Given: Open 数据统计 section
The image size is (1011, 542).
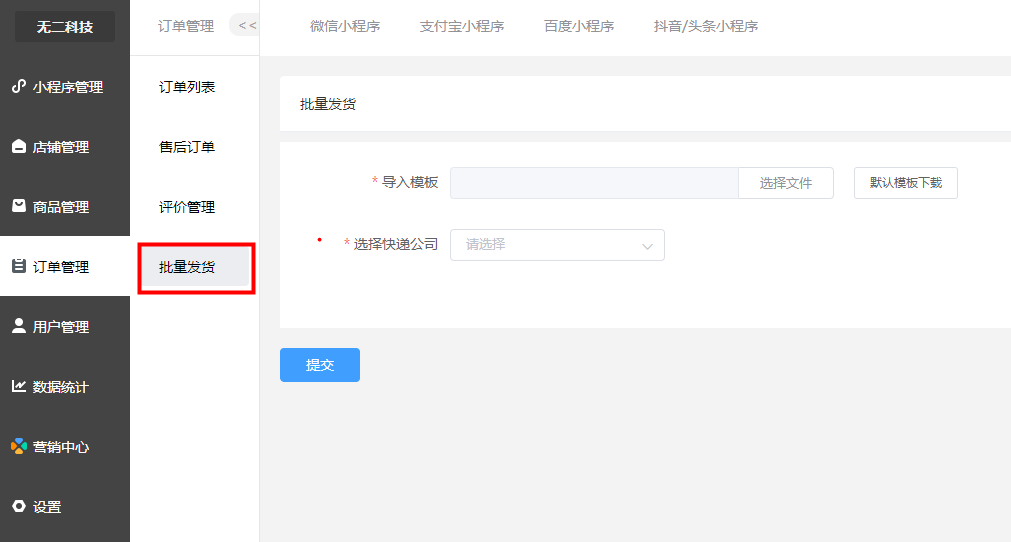Looking at the screenshot, I should point(64,386).
